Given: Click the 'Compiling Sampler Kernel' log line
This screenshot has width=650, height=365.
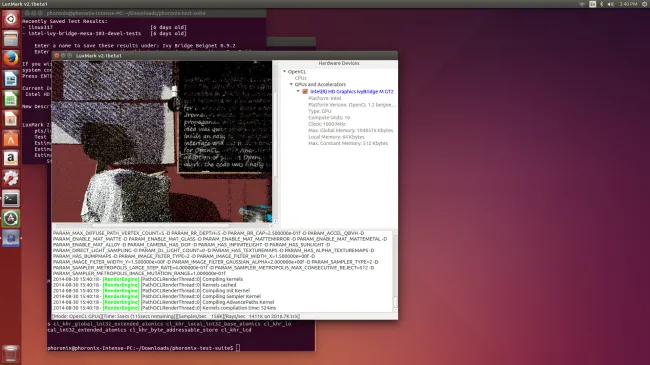Looking at the screenshot, I should [x=157, y=297].
